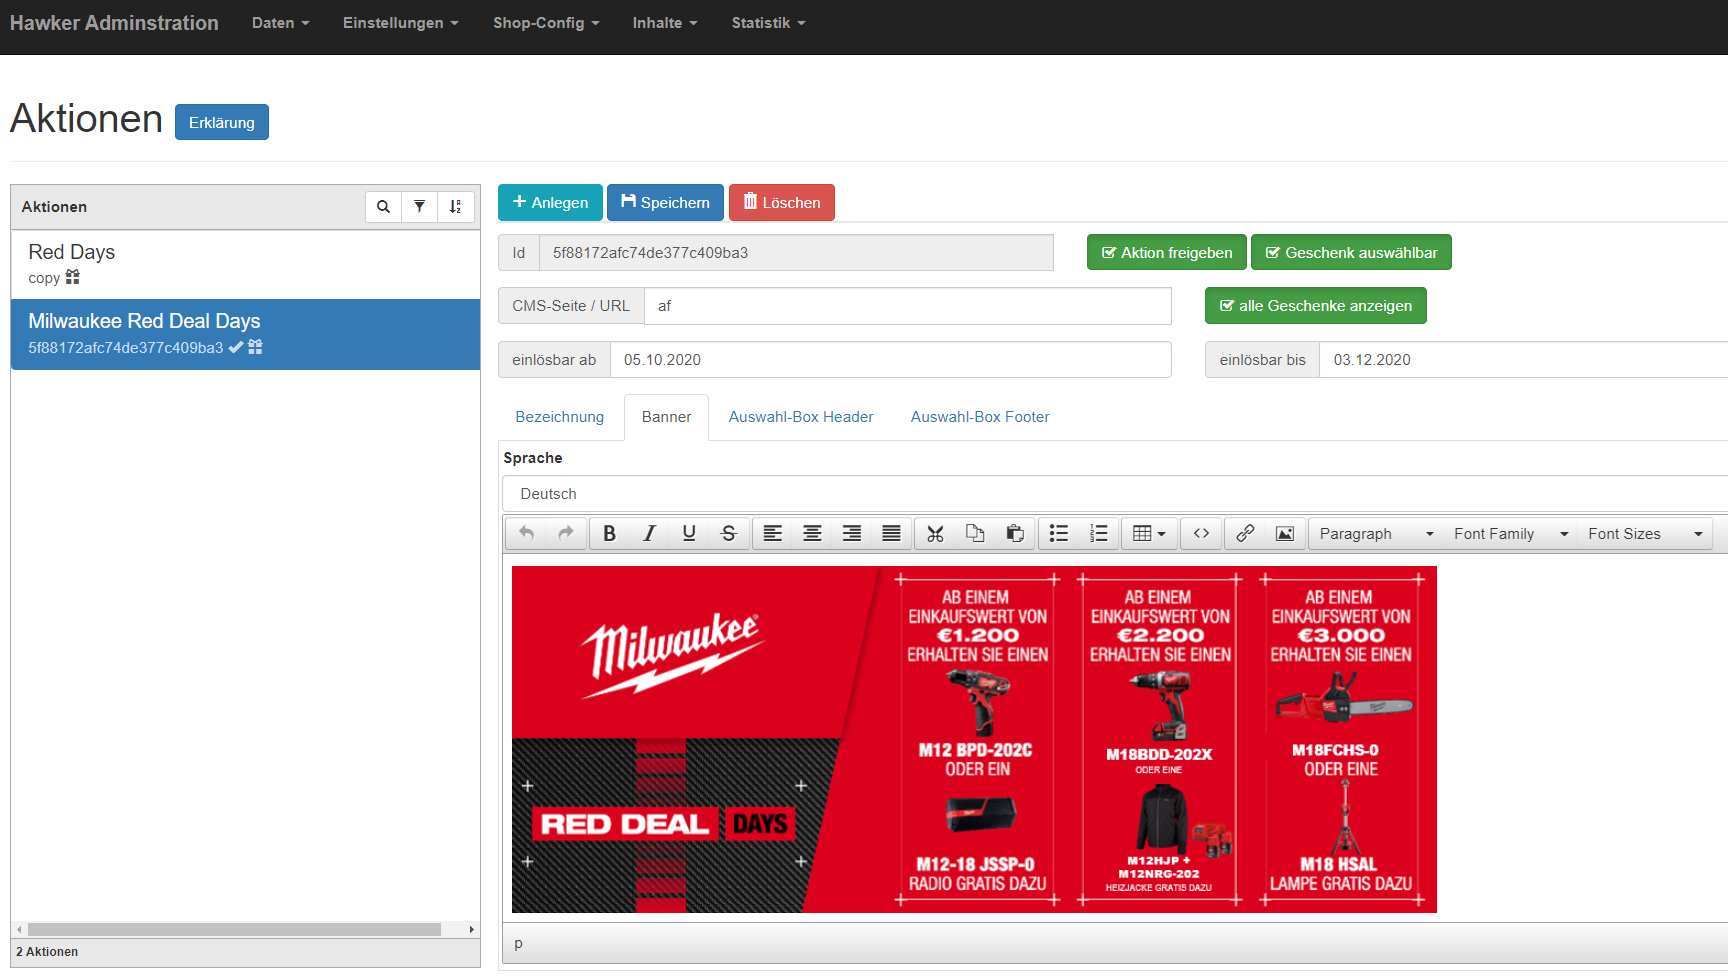1728x977 pixels.
Task: Switch to the Bezeichnung tab
Action: [x=560, y=417]
